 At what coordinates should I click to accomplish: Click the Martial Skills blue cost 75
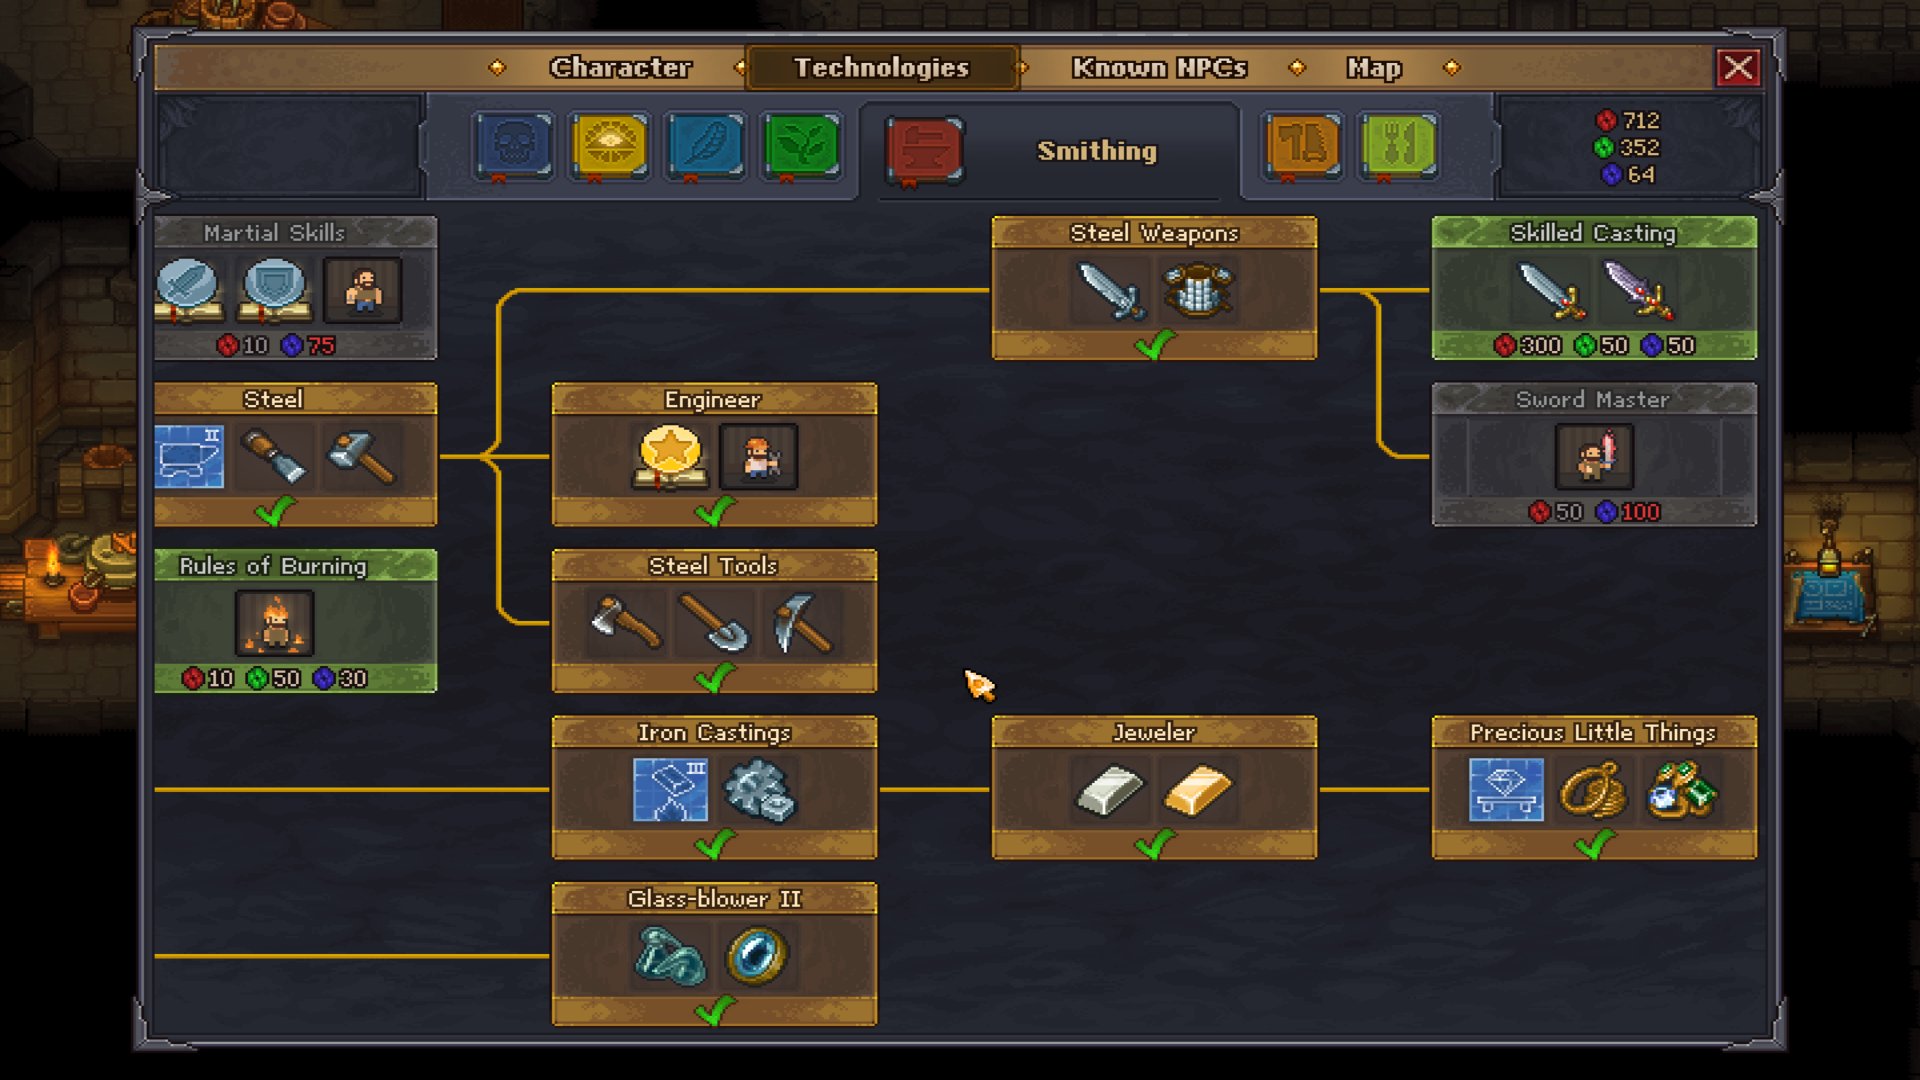(321, 346)
